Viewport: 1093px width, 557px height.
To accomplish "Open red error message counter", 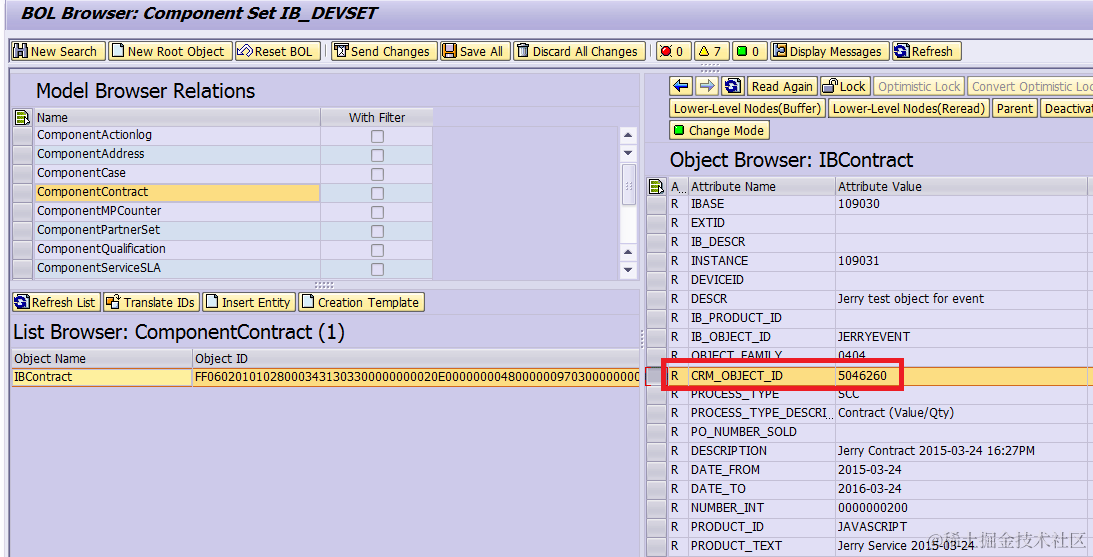I will tap(673, 52).
